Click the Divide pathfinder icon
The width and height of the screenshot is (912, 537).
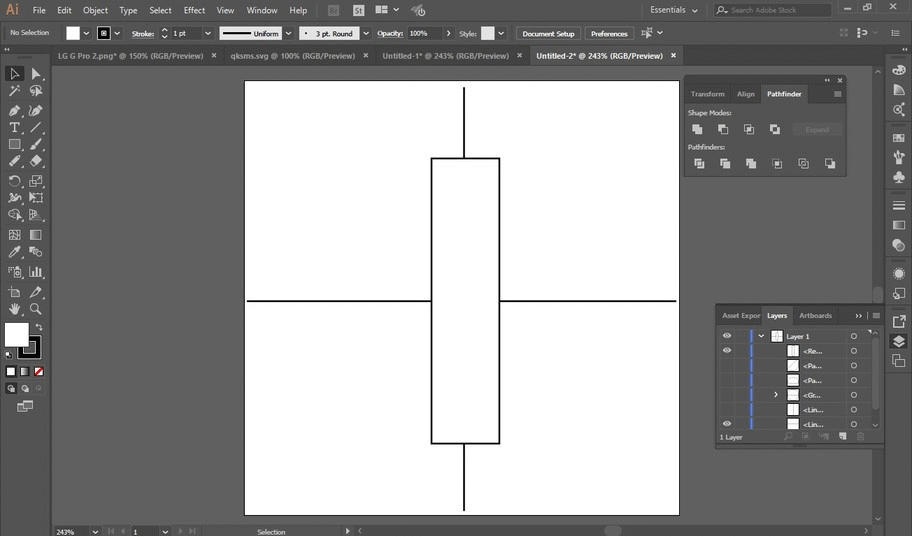point(699,163)
